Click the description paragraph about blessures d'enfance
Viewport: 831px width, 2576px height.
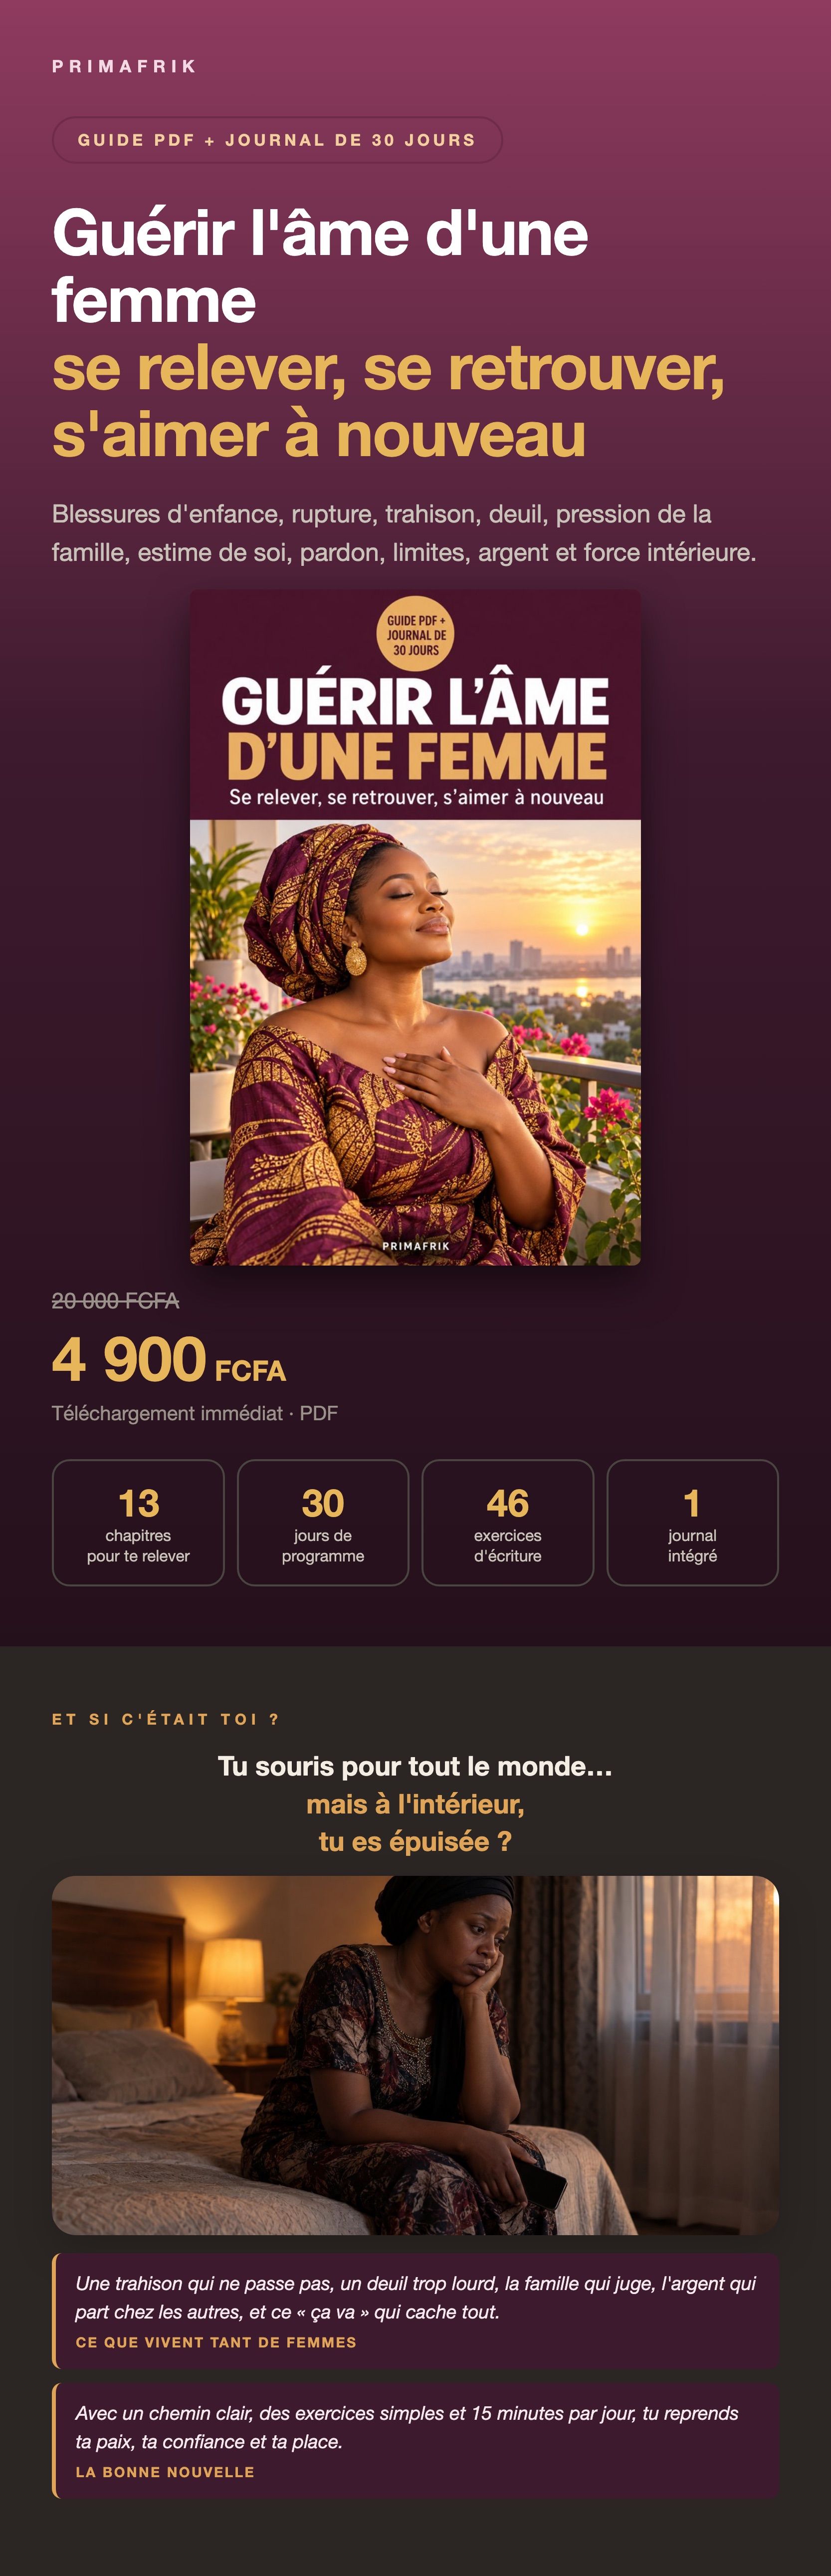[404, 533]
